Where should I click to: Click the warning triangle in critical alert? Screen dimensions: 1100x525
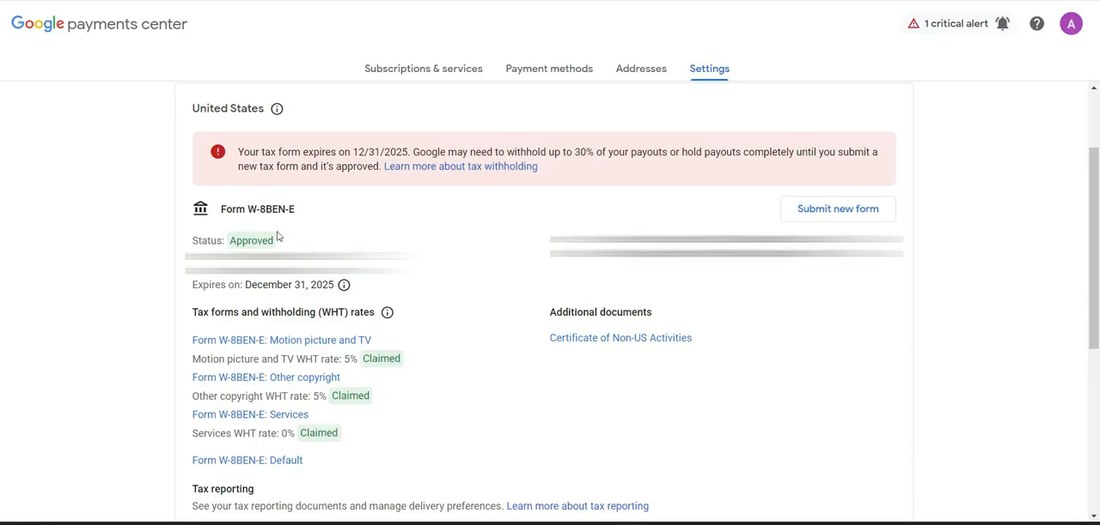click(913, 24)
